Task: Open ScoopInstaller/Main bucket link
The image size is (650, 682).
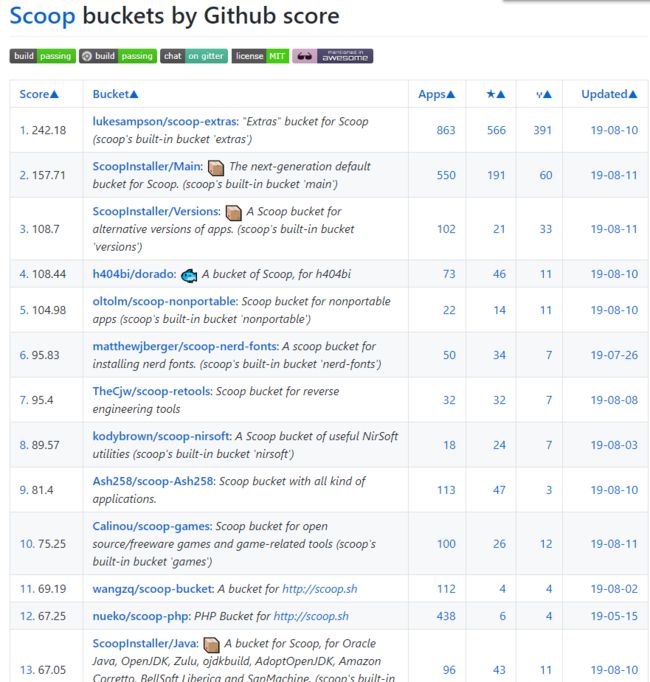Action: (147, 166)
